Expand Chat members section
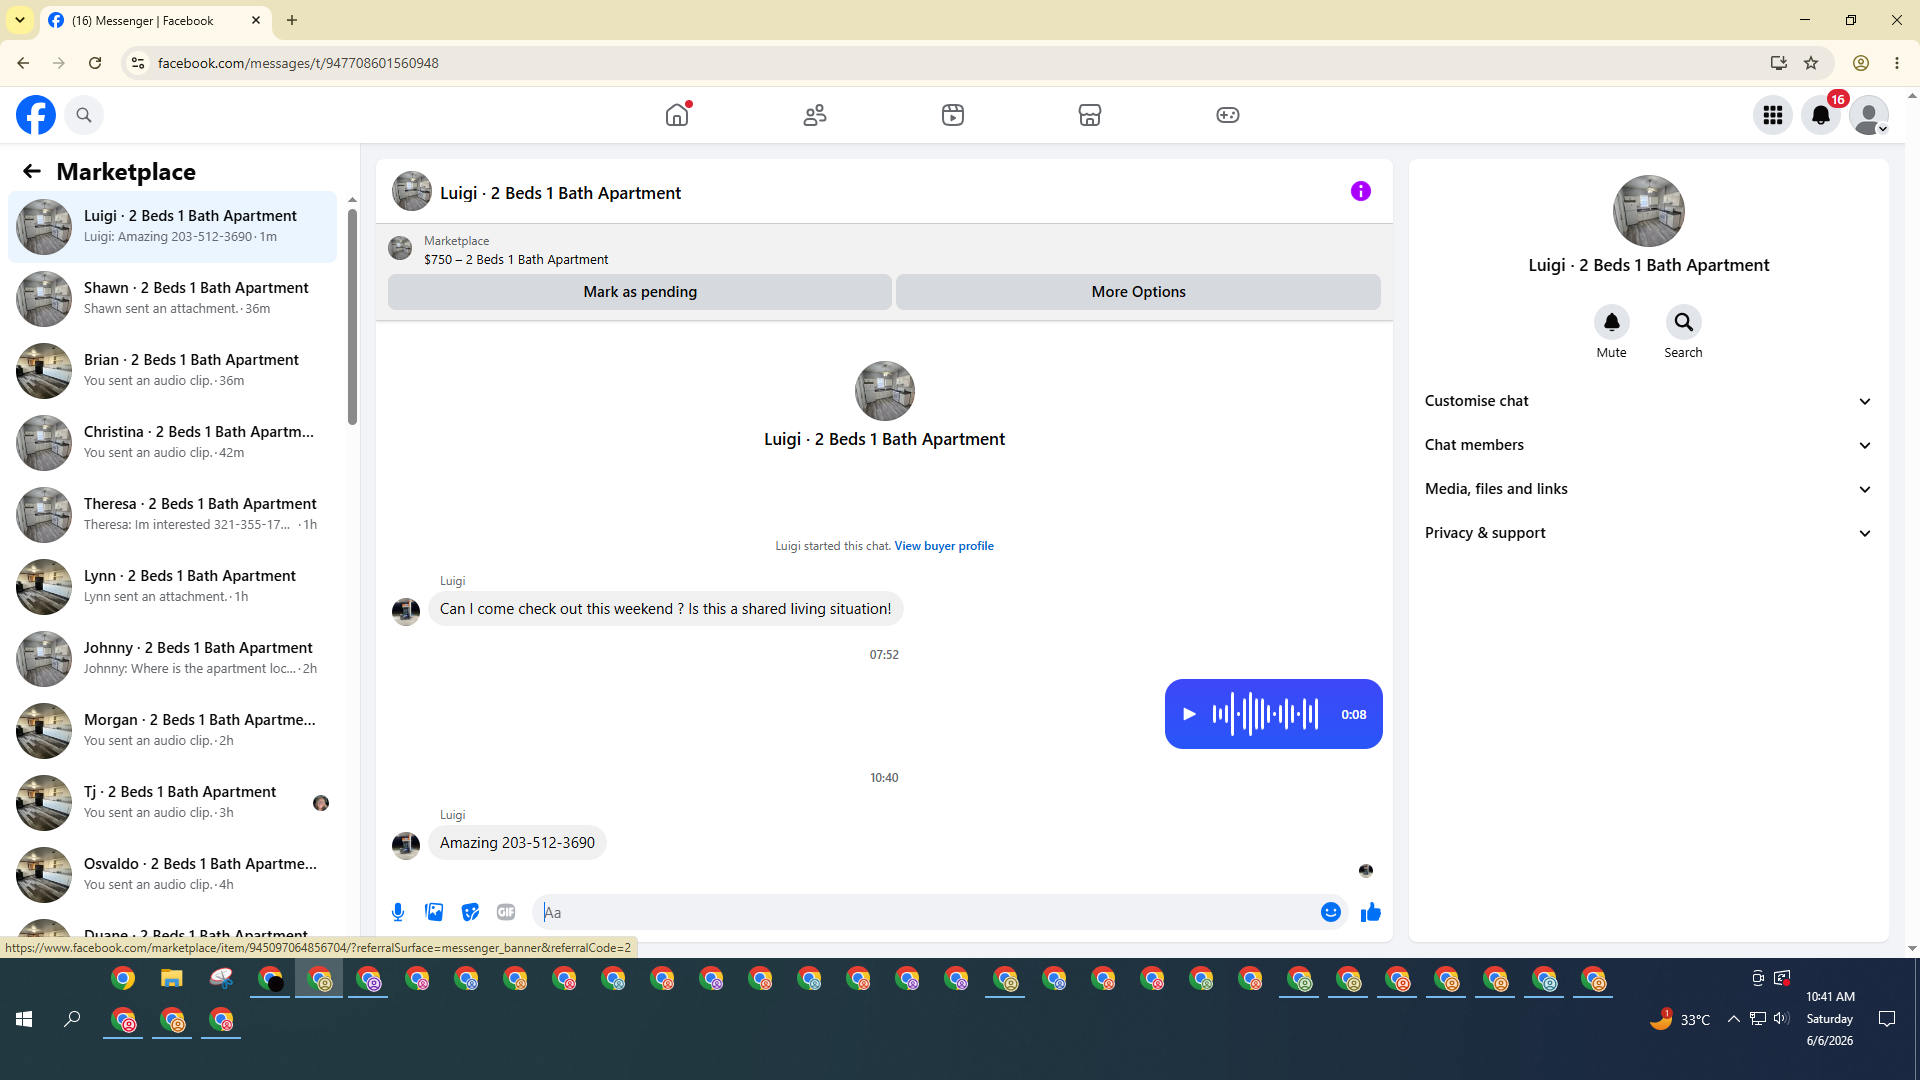The height and width of the screenshot is (1080, 1920). click(1648, 445)
